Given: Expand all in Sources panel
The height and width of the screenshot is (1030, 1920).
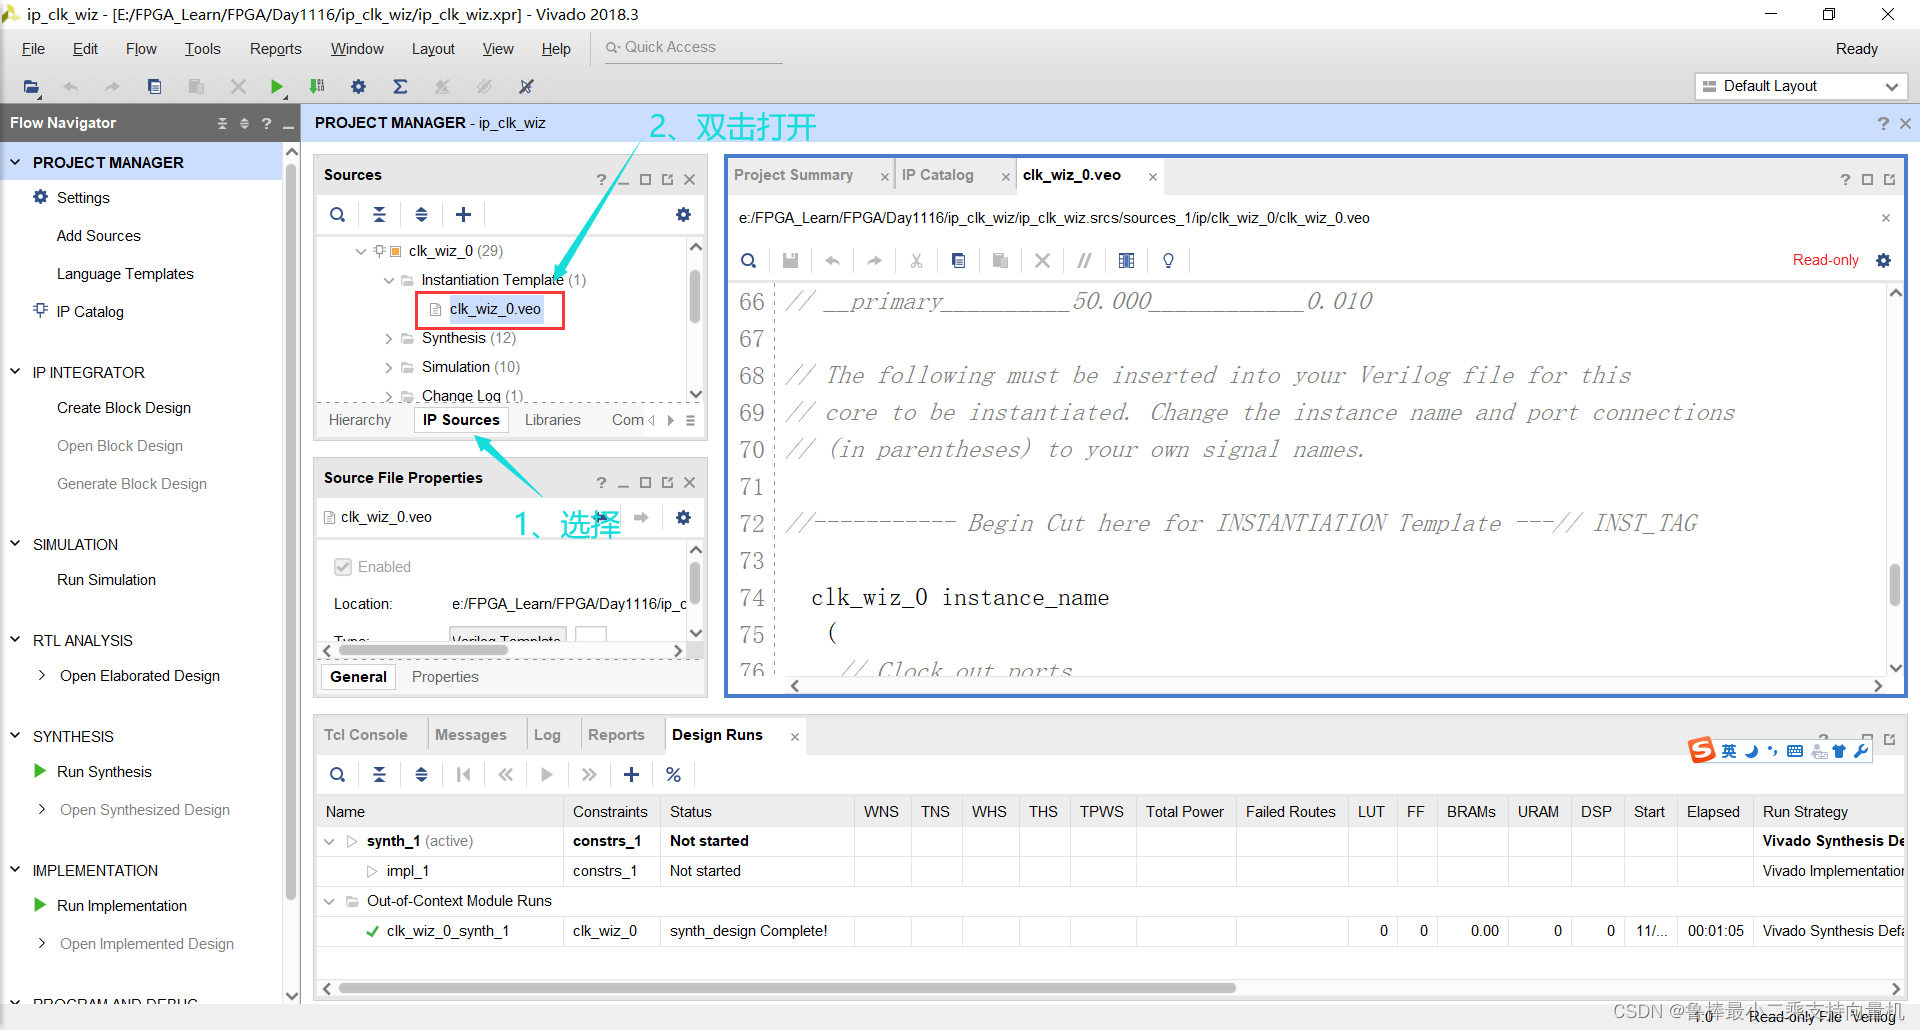Looking at the screenshot, I should tap(421, 214).
